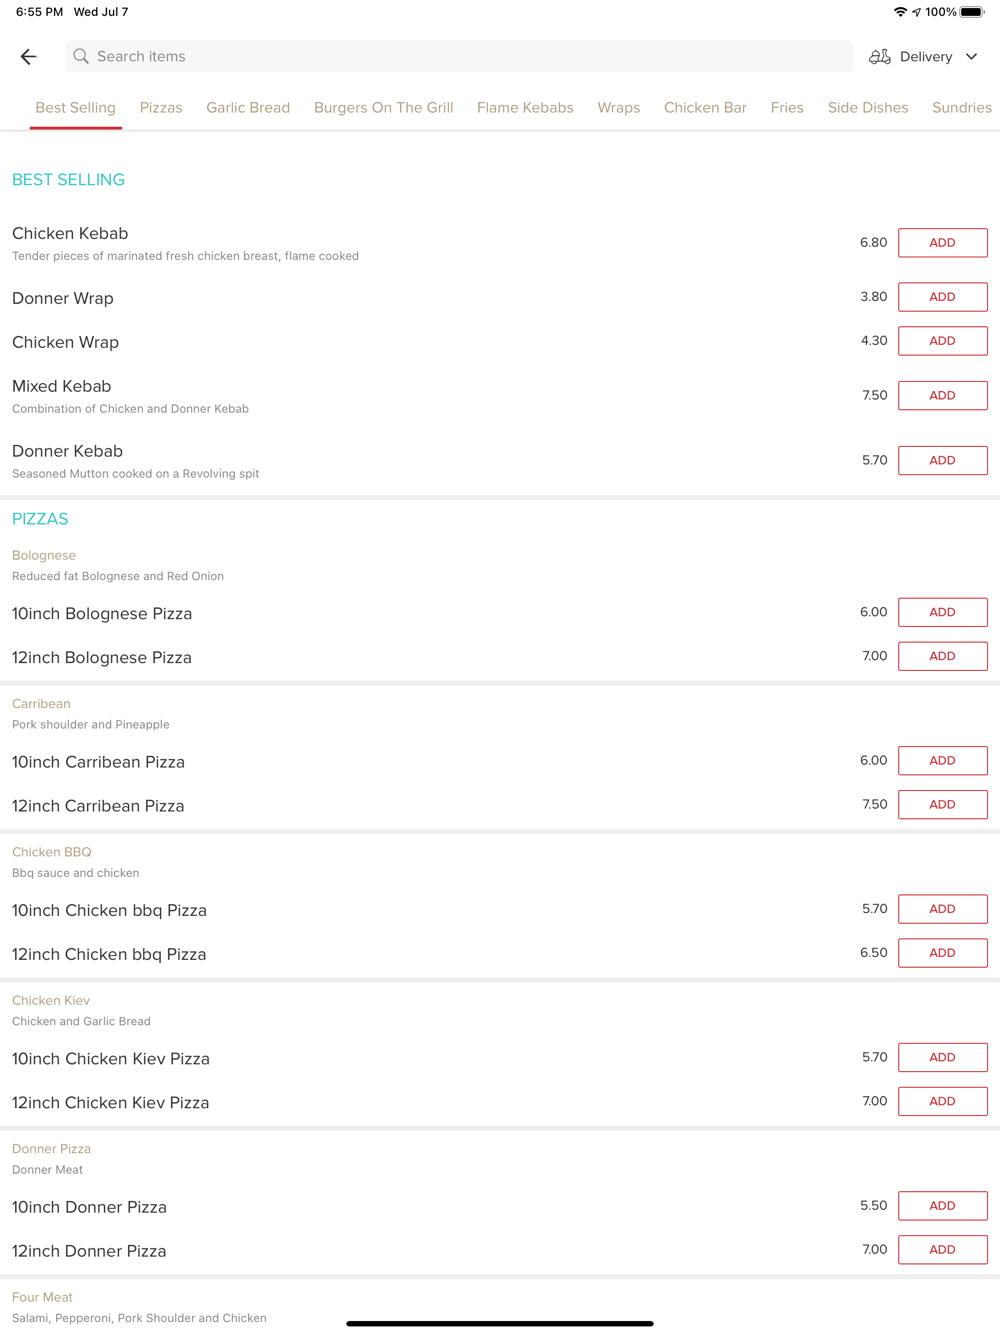Open the Side Dishes tab

coord(867,108)
